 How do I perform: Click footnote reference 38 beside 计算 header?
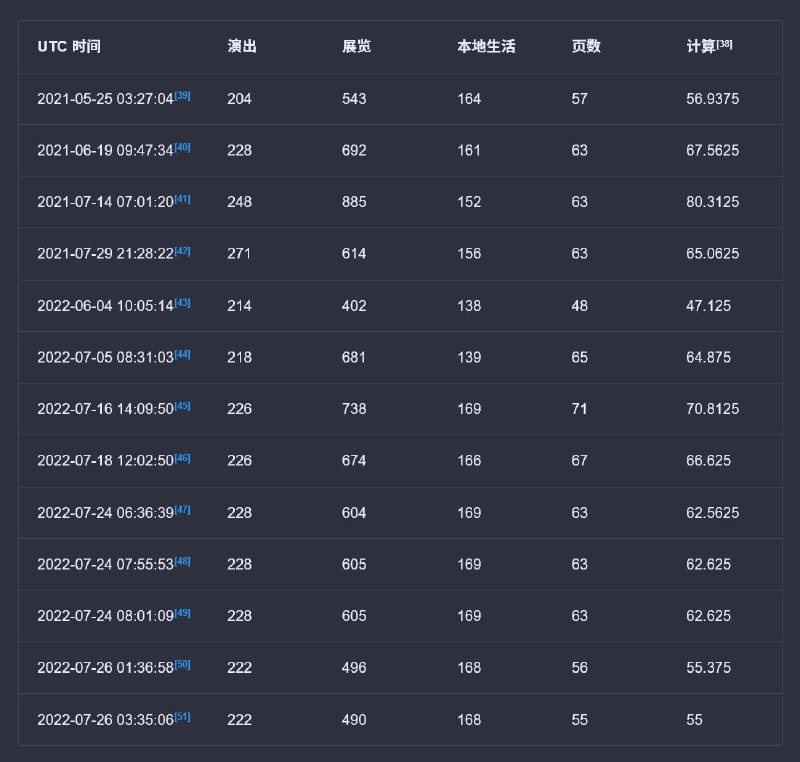pos(725,43)
